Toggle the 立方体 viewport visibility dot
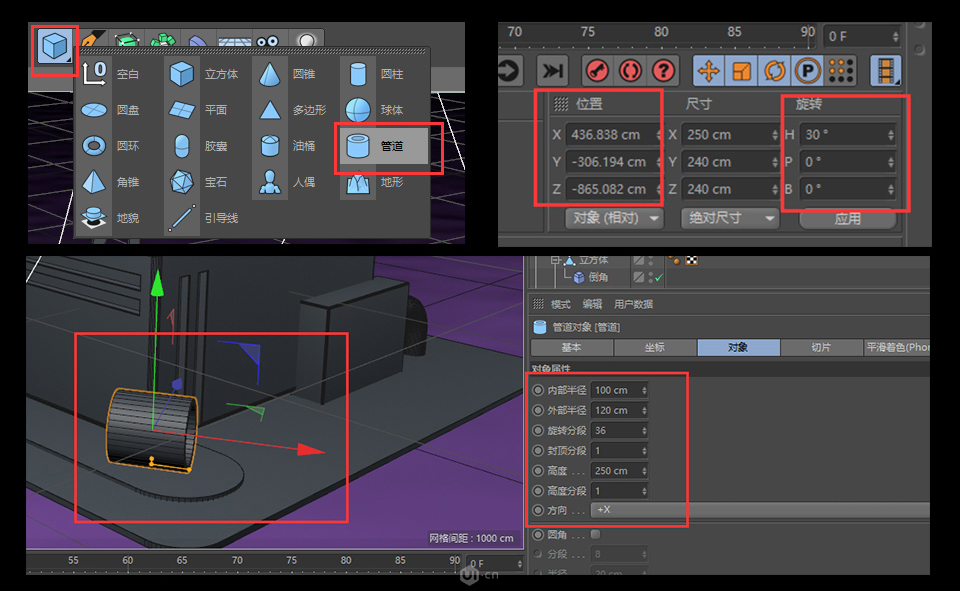 click(650, 258)
